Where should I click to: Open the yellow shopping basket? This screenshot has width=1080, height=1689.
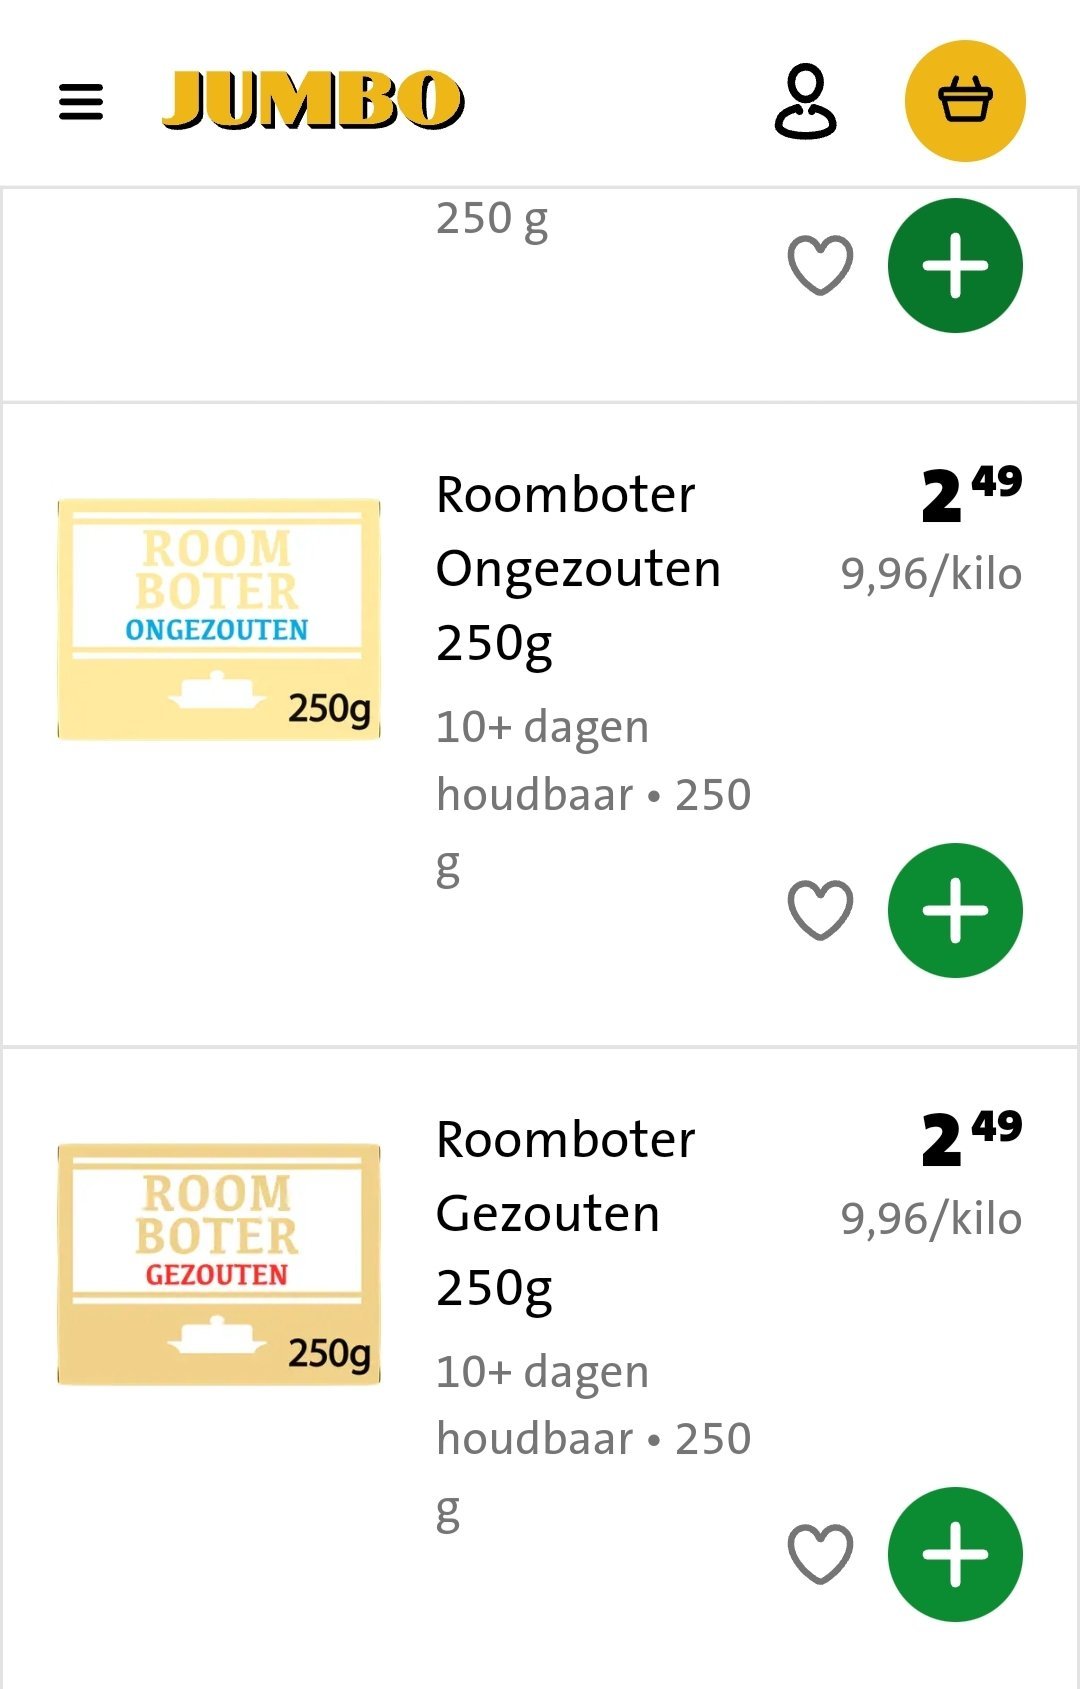point(965,101)
